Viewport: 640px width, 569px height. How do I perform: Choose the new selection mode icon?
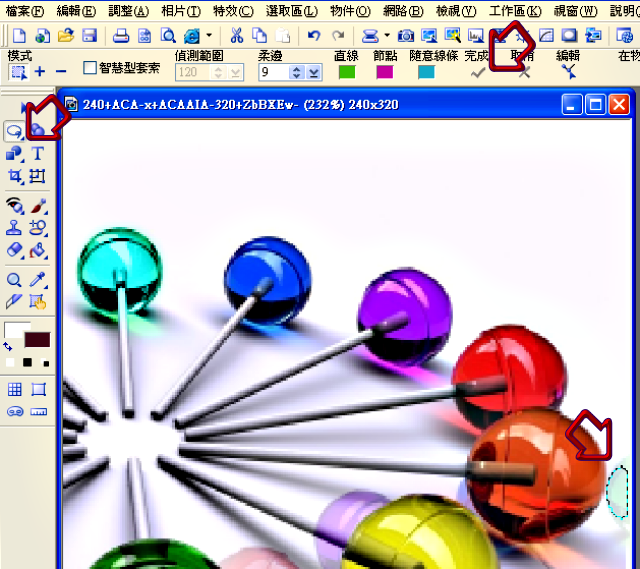[18, 72]
